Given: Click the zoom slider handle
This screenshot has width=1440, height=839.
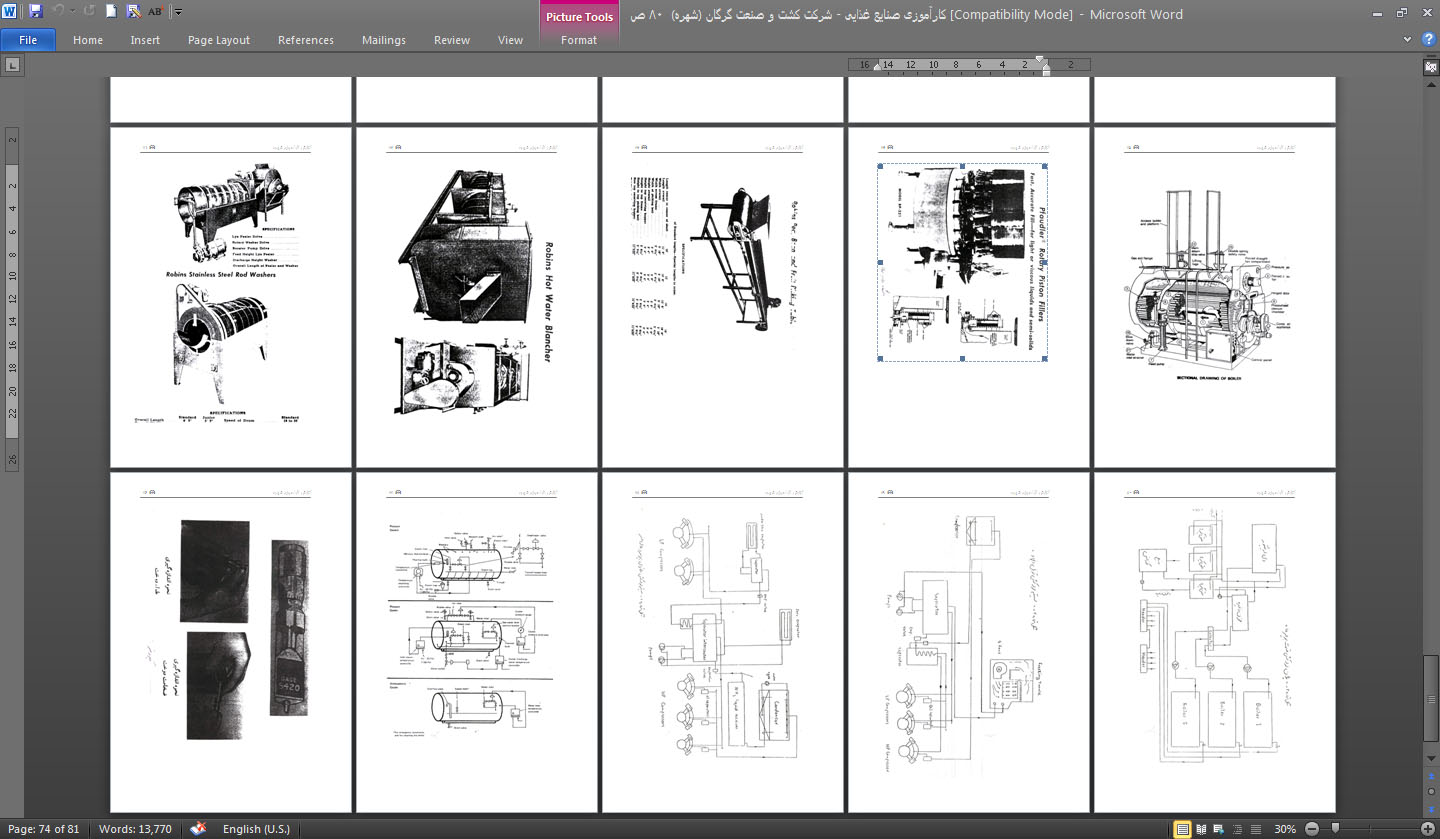Looking at the screenshot, I should click(x=1334, y=829).
